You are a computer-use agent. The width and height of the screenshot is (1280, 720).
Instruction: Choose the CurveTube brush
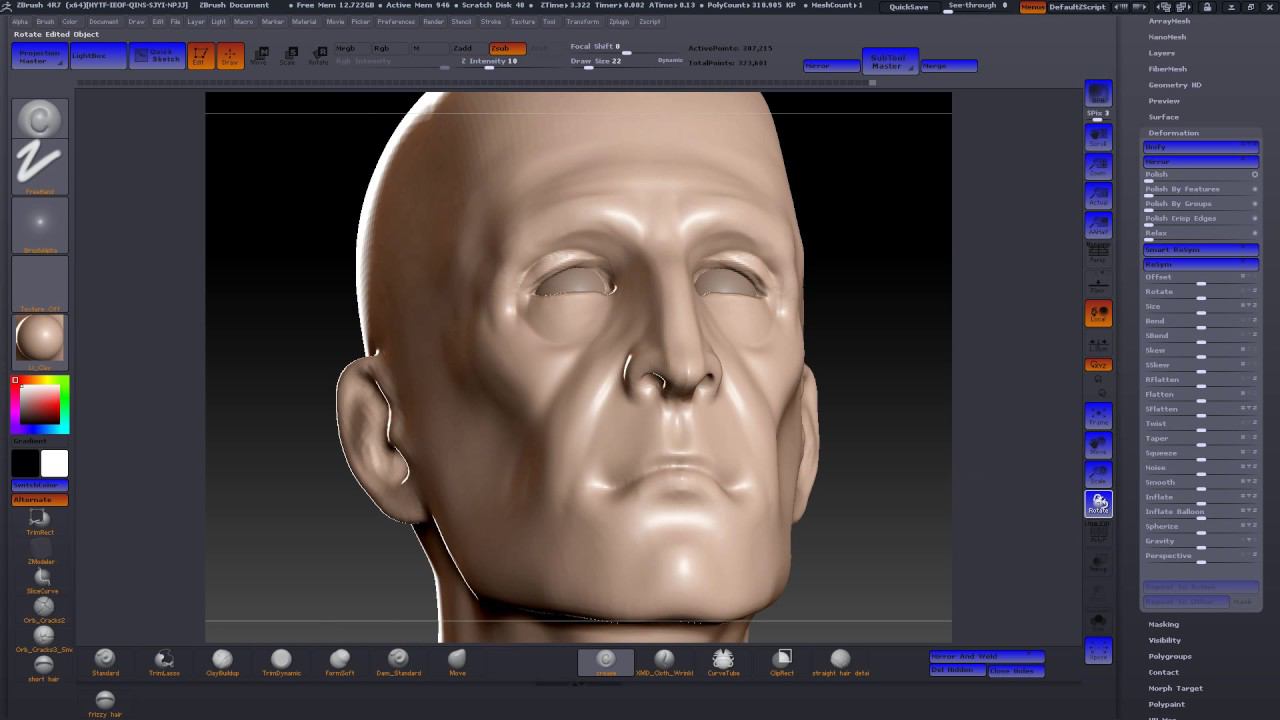click(722, 660)
